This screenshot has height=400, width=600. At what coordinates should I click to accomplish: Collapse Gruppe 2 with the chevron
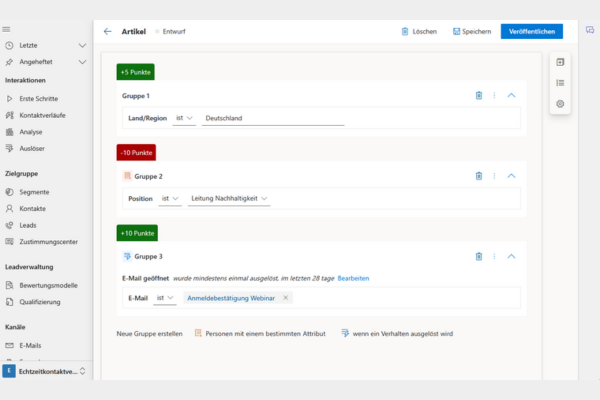(511, 176)
